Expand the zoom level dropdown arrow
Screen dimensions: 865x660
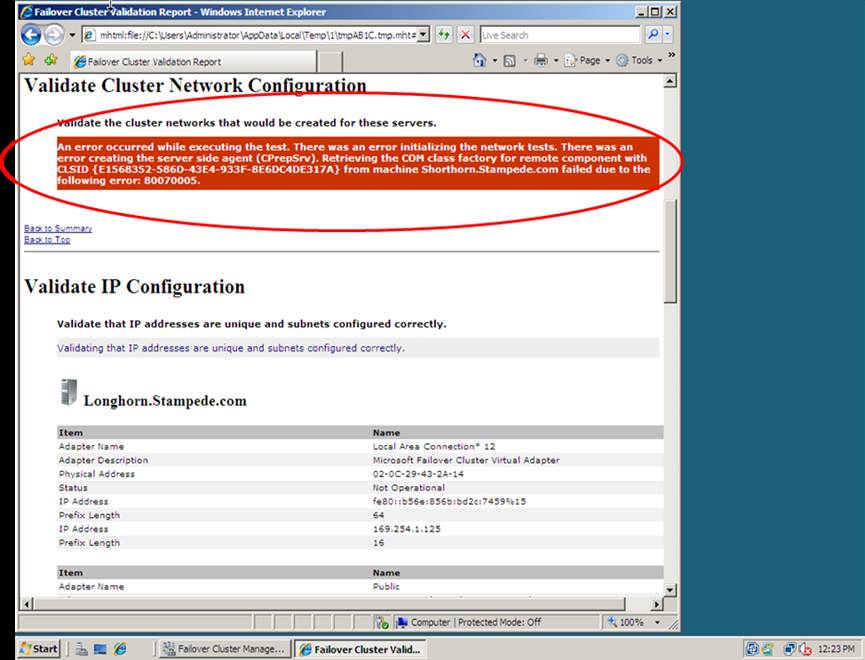(657, 622)
